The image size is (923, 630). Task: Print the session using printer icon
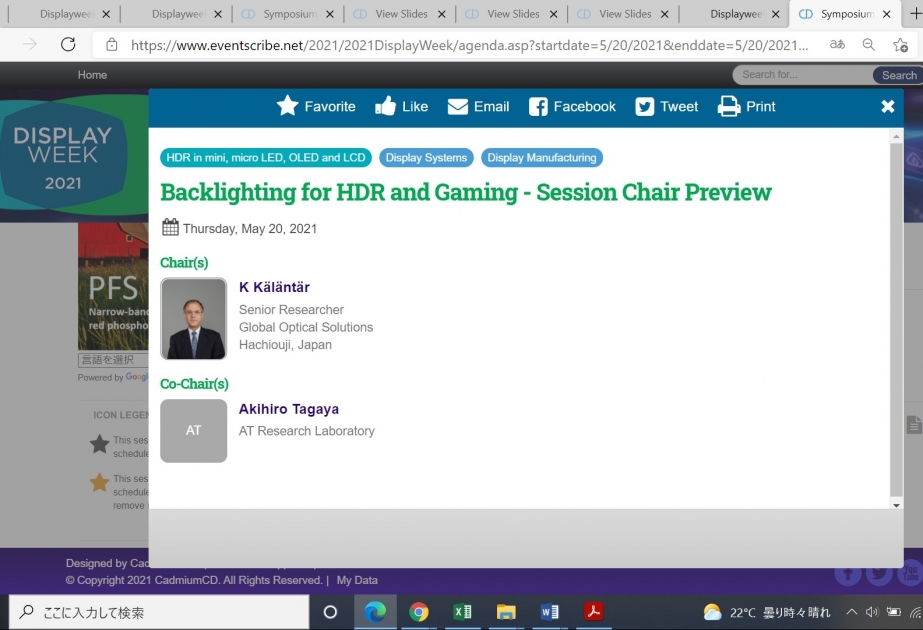(729, 107)
